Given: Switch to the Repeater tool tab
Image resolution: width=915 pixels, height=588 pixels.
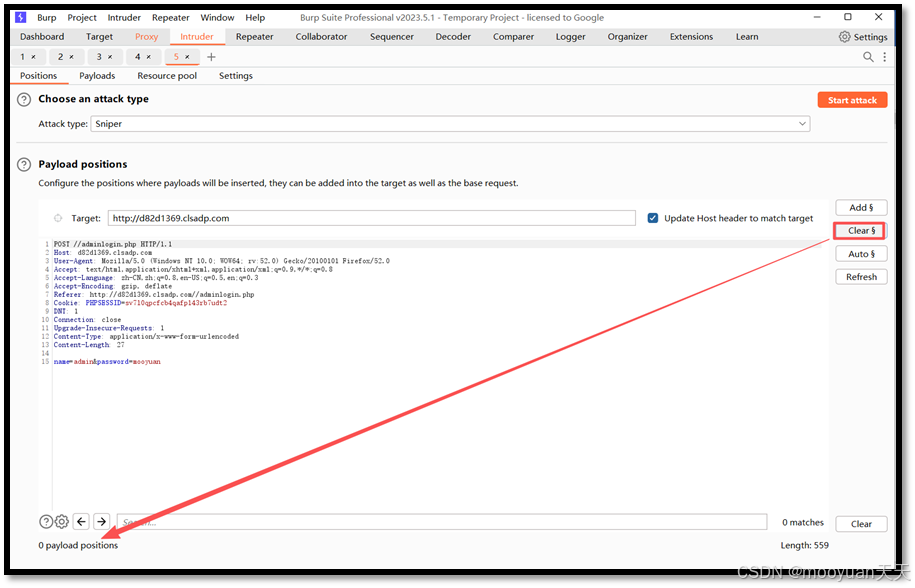Looking at the screenshot, I should [x=254, y=37].
